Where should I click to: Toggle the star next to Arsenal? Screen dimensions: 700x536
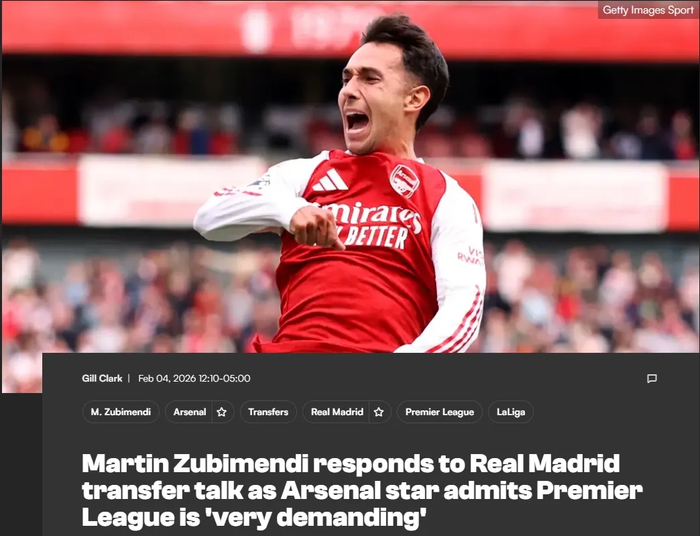[x=221, y=412]
